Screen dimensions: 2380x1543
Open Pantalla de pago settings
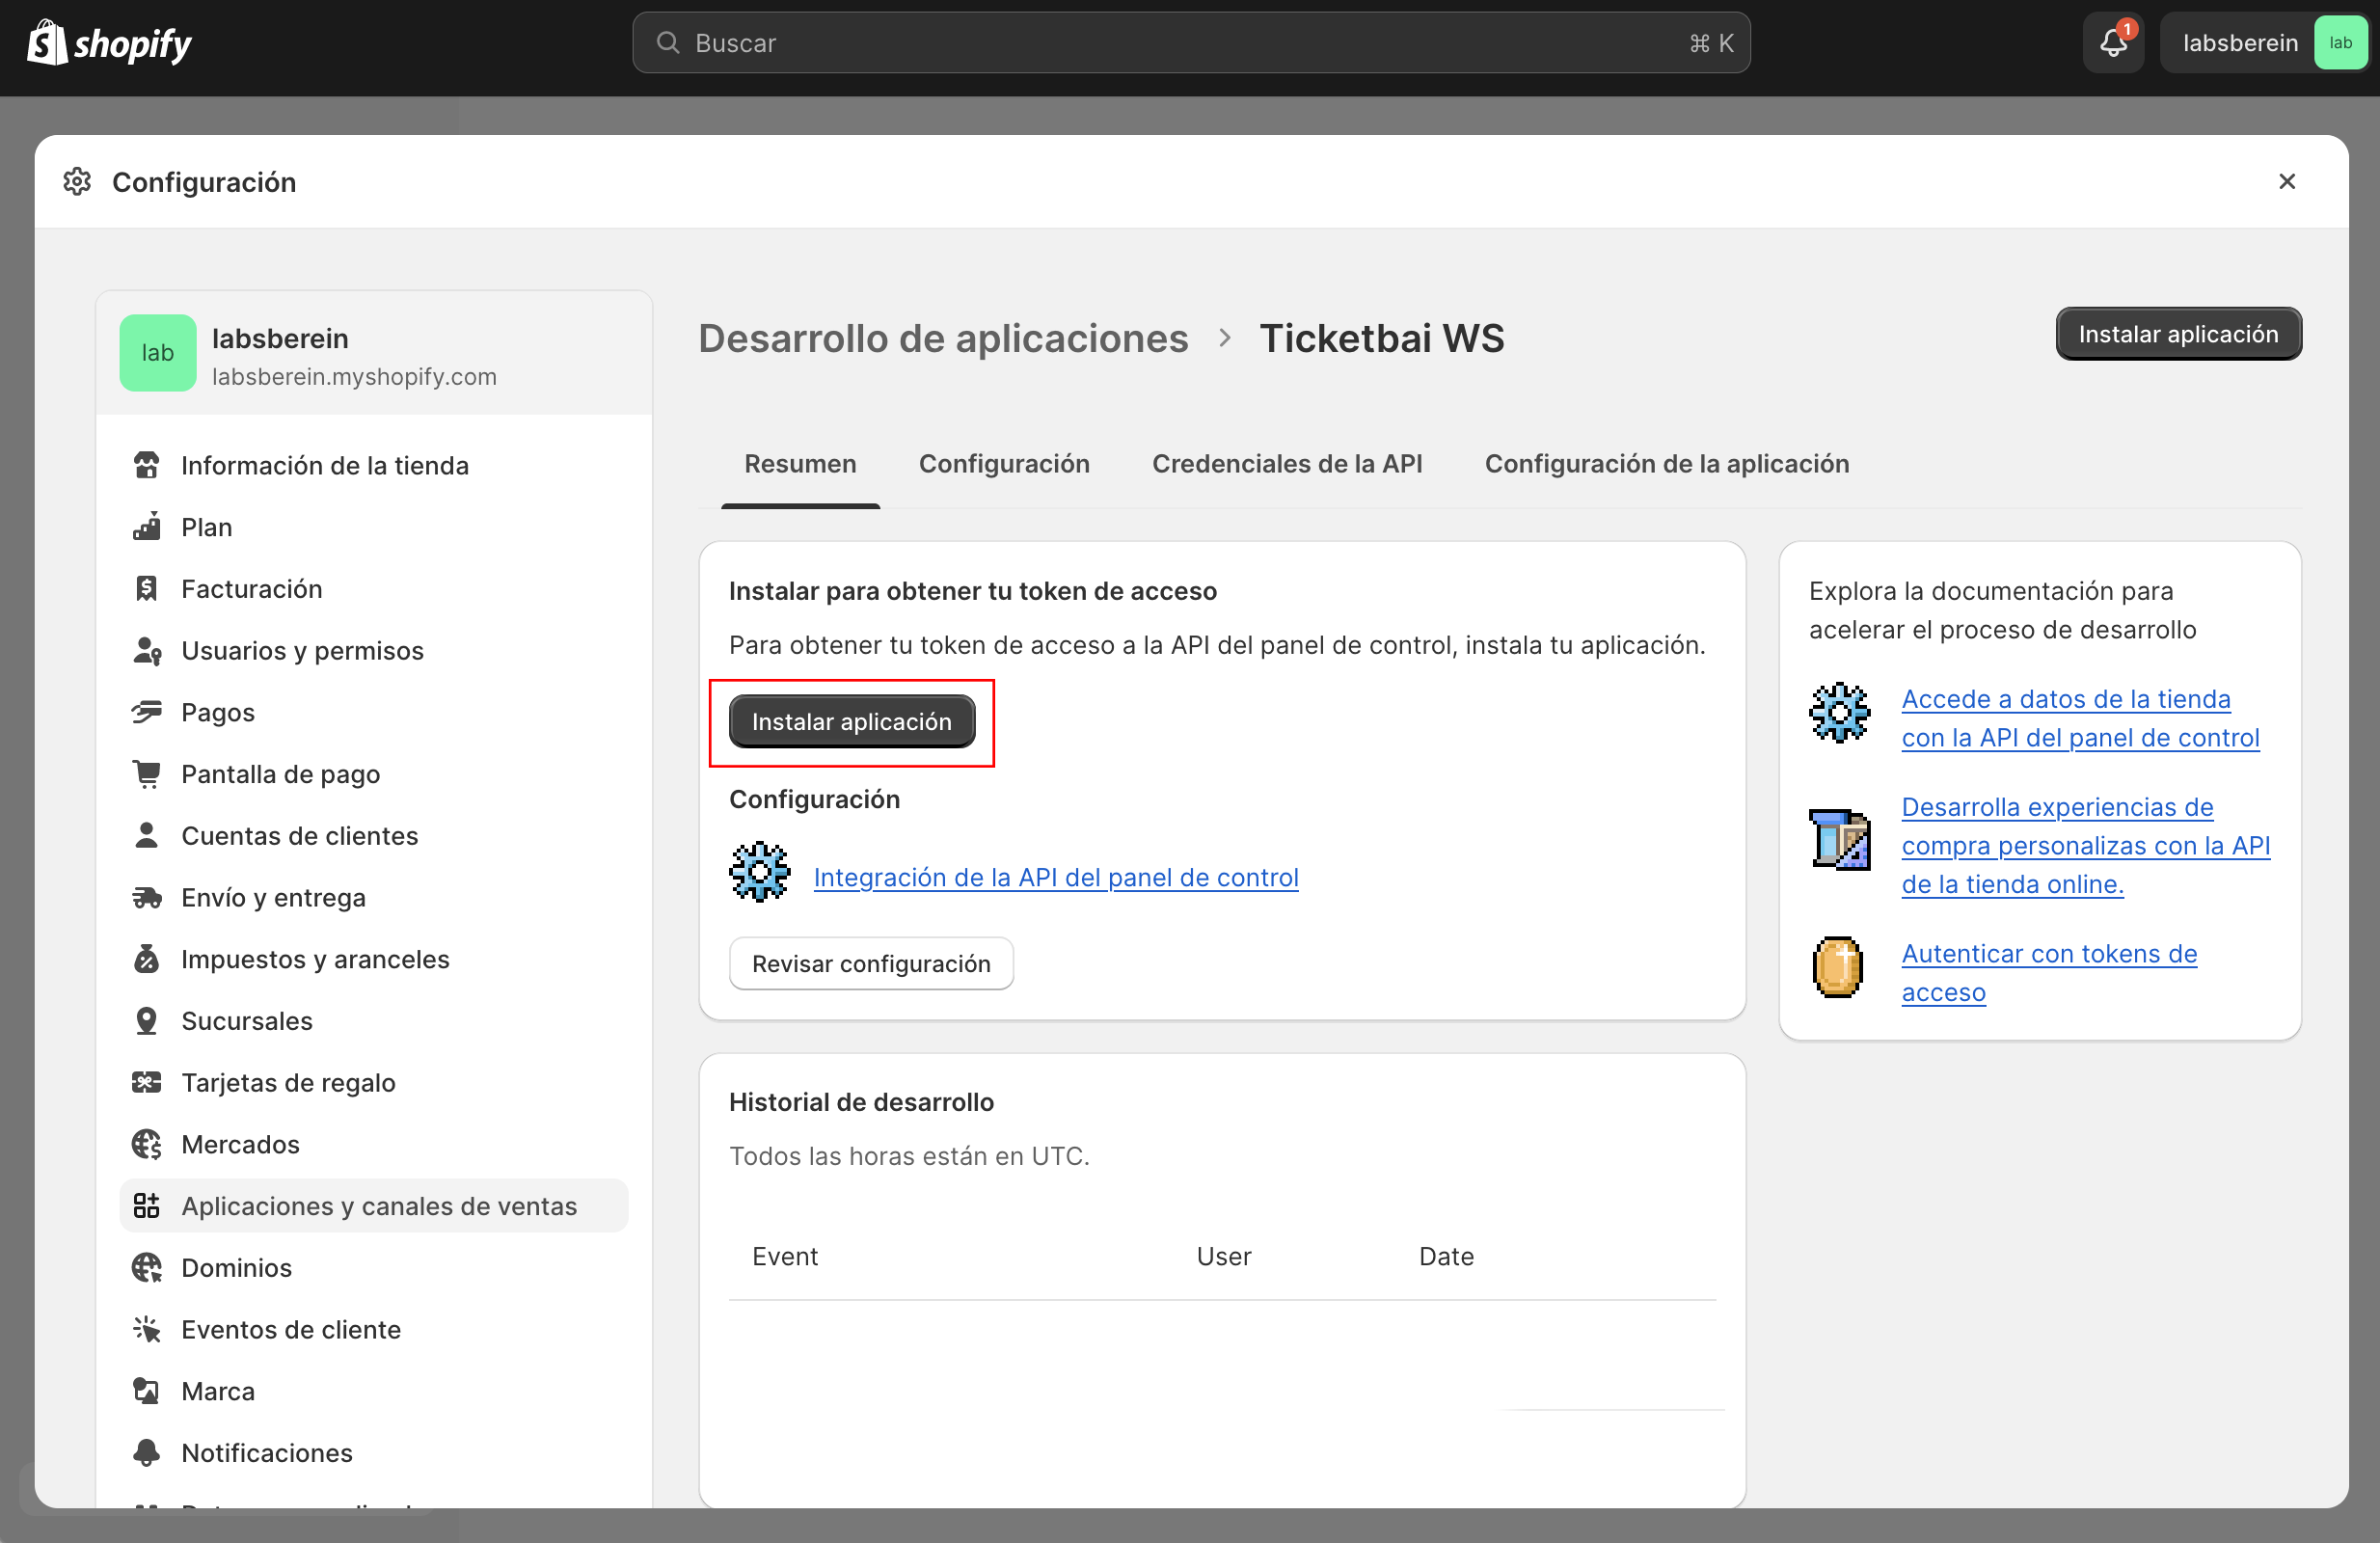click(x=279, y=774)
